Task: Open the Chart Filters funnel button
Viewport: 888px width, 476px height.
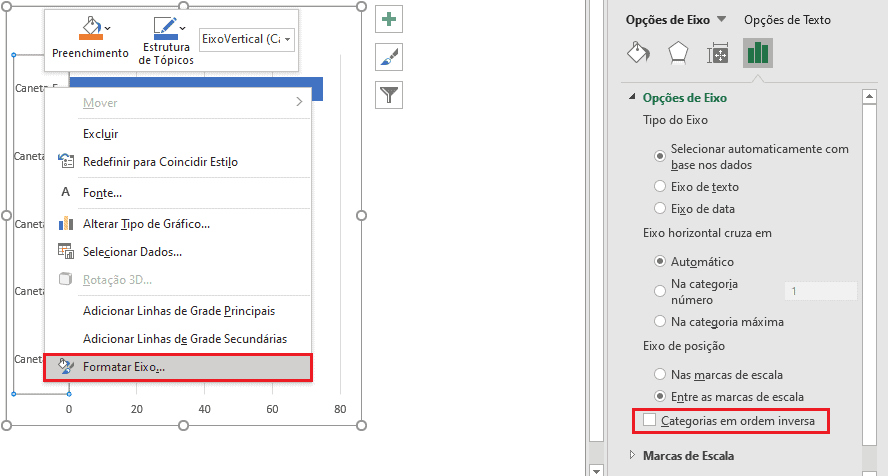Action: pos(389,95)
